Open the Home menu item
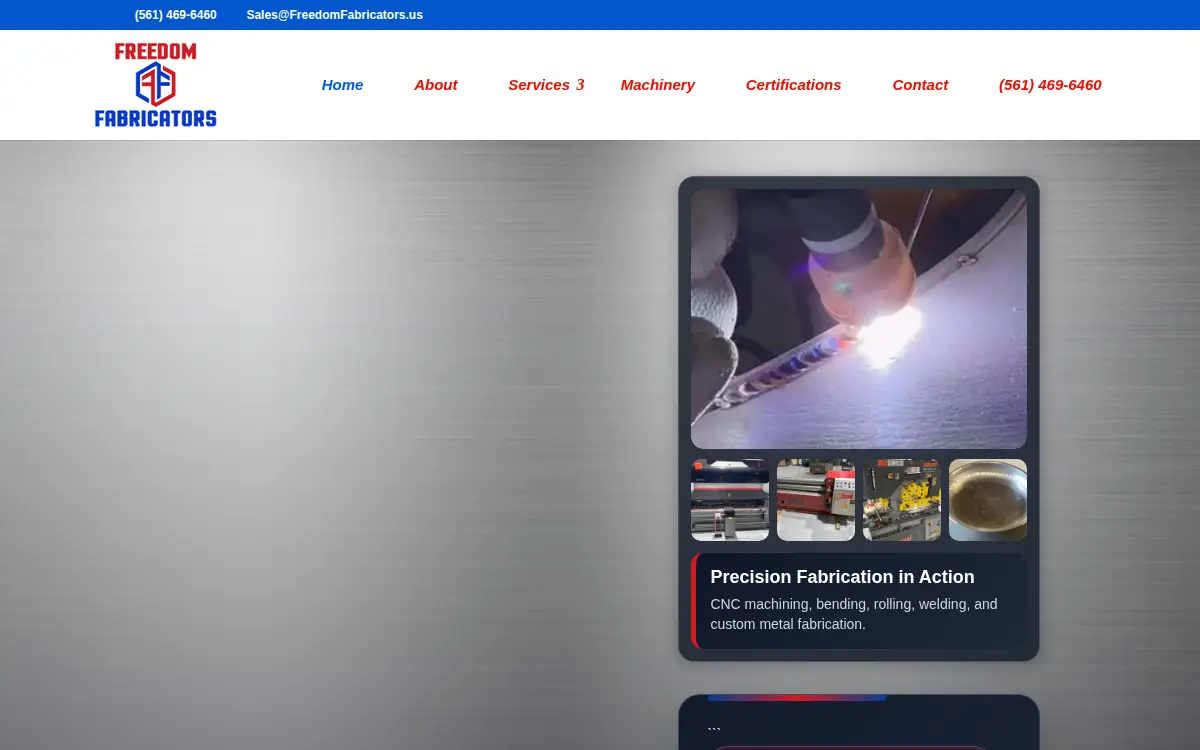This screenshot has height=750, width=1200. click(x=342, y=85)
